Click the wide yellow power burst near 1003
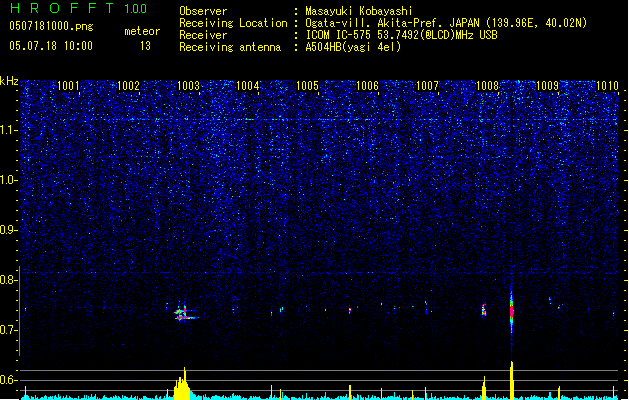629x400 pixels. [182, 386]
